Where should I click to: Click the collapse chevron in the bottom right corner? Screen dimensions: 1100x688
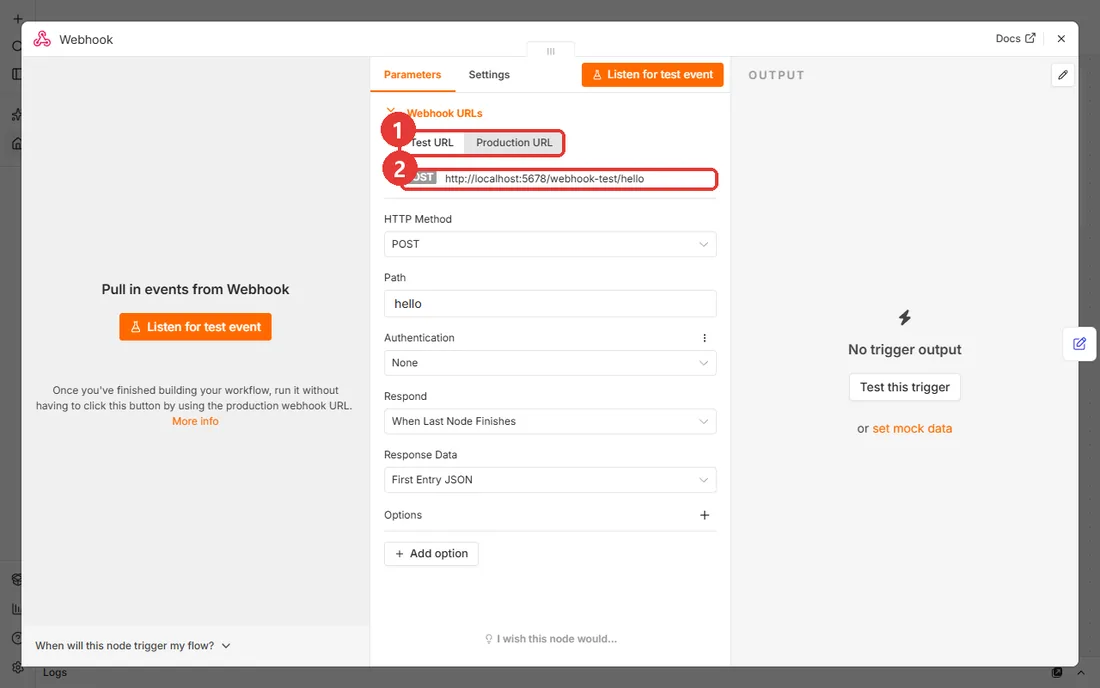pos(1081,673)
